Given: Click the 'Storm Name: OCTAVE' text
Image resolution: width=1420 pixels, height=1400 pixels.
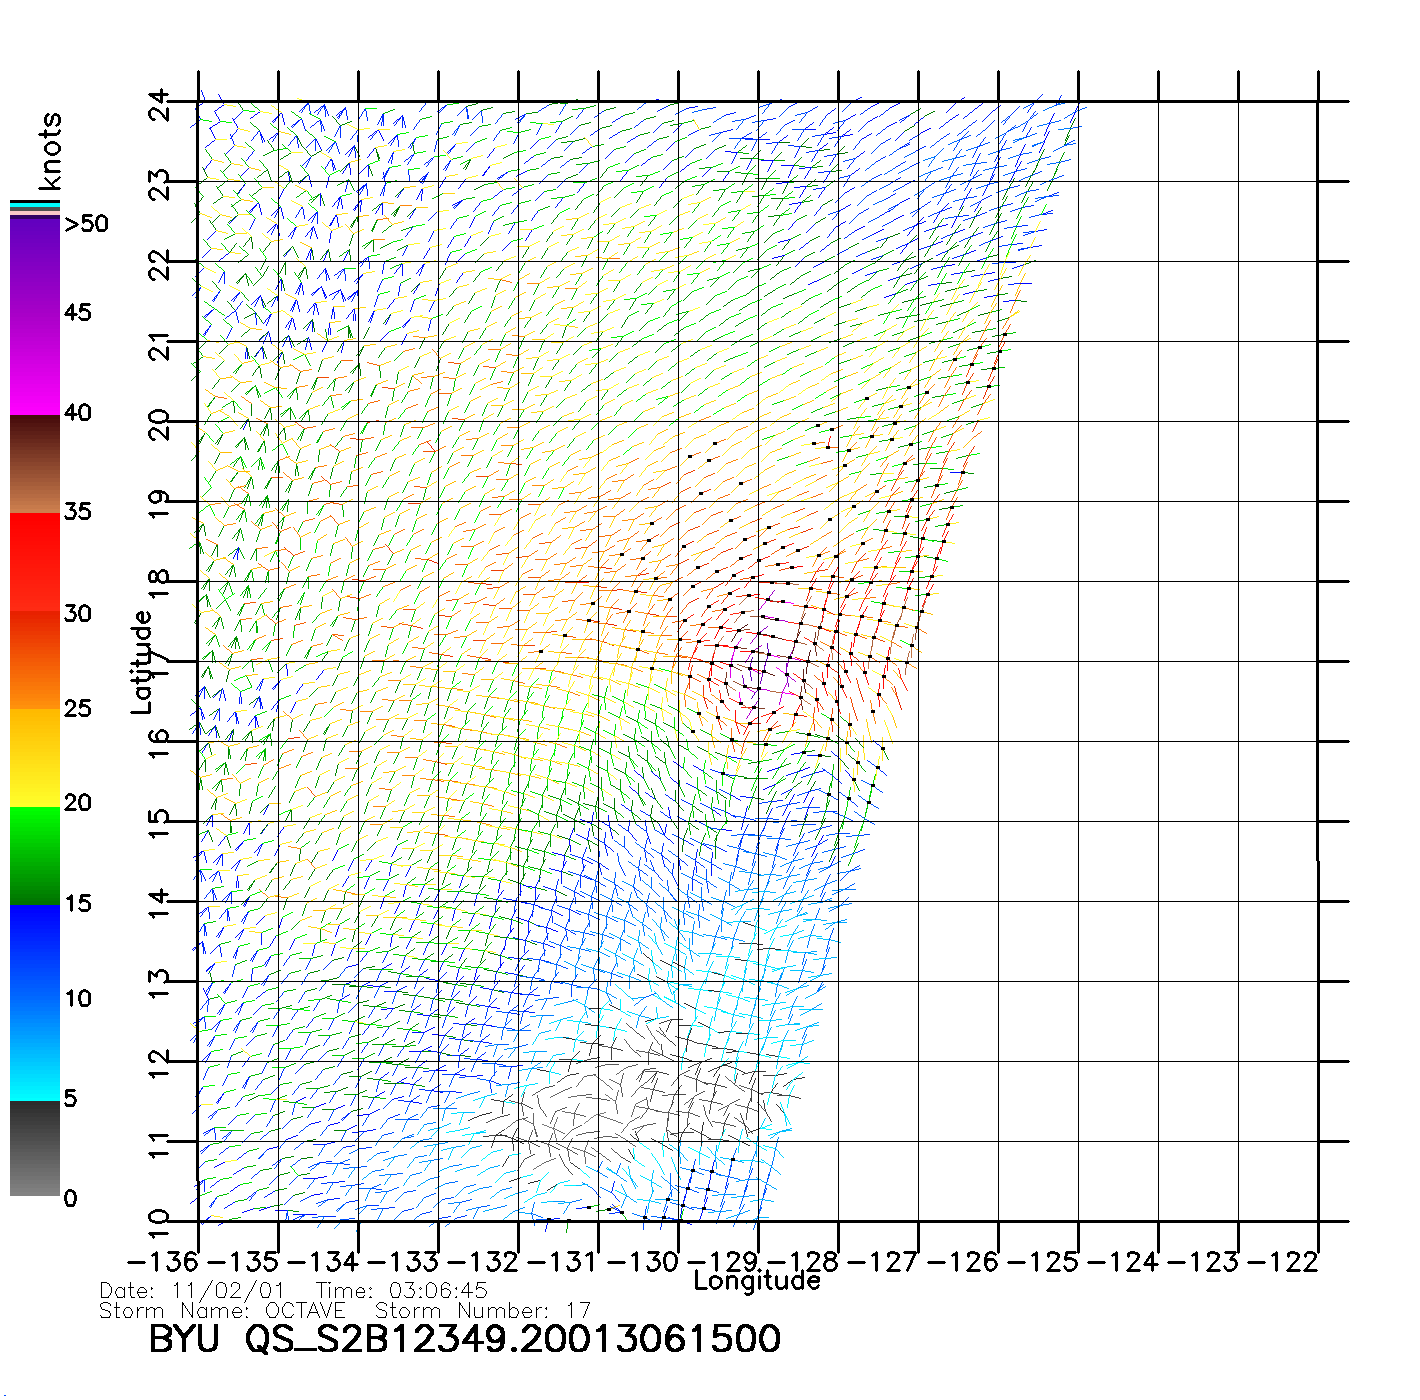Looking at the screenshot, I should point(222,1311).
